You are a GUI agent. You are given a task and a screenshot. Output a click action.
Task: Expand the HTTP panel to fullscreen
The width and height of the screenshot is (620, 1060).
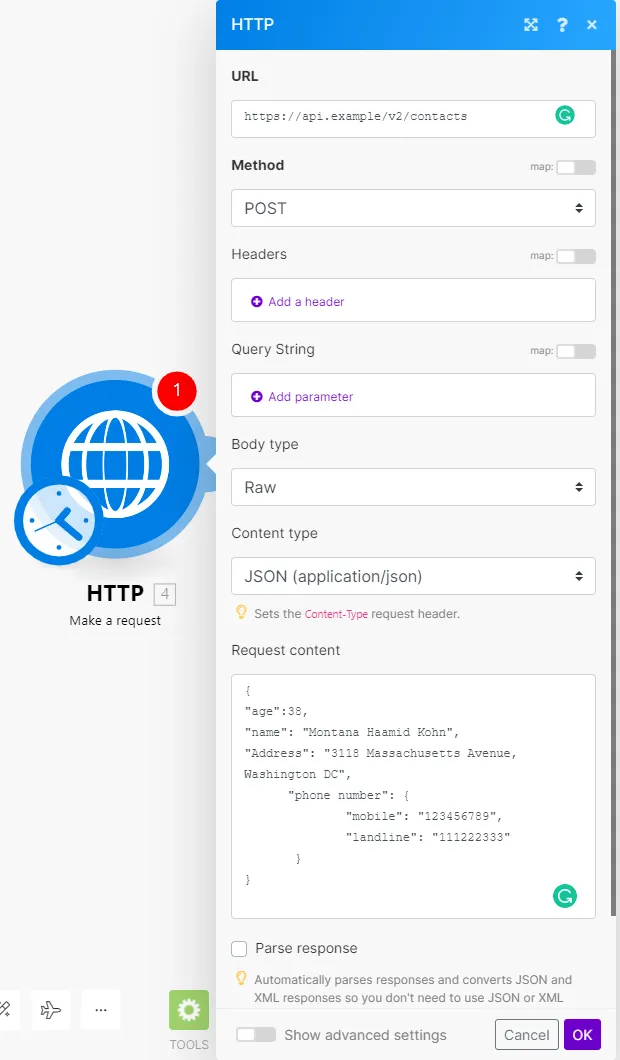[x=531, y=25]
